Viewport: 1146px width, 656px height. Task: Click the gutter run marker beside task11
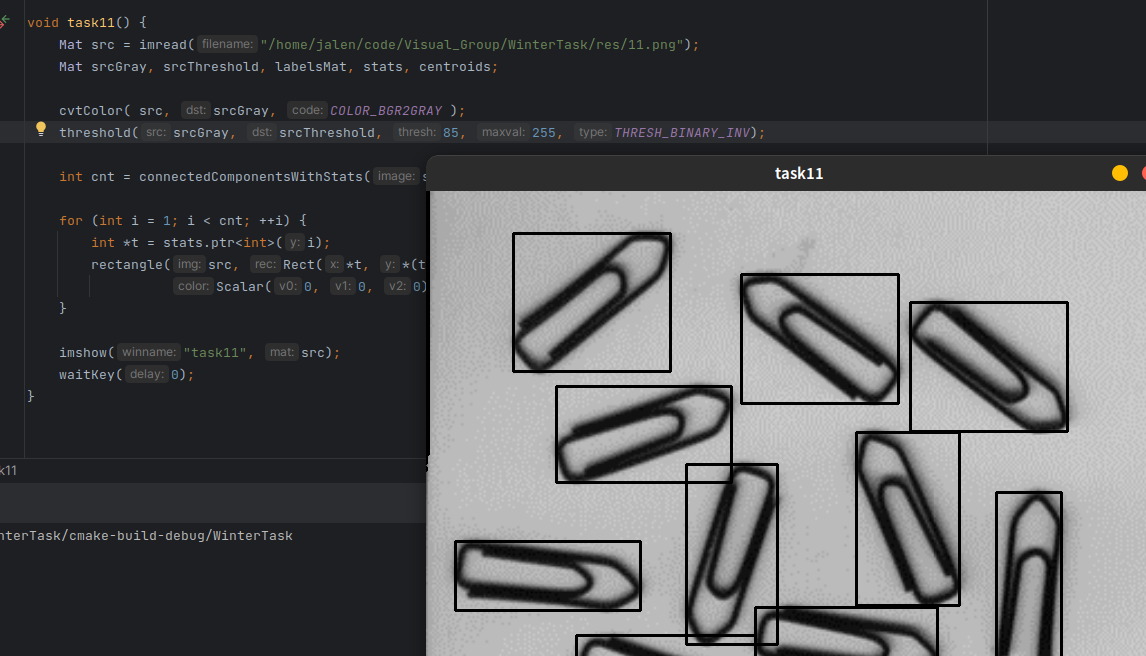[x=4, y=23]
